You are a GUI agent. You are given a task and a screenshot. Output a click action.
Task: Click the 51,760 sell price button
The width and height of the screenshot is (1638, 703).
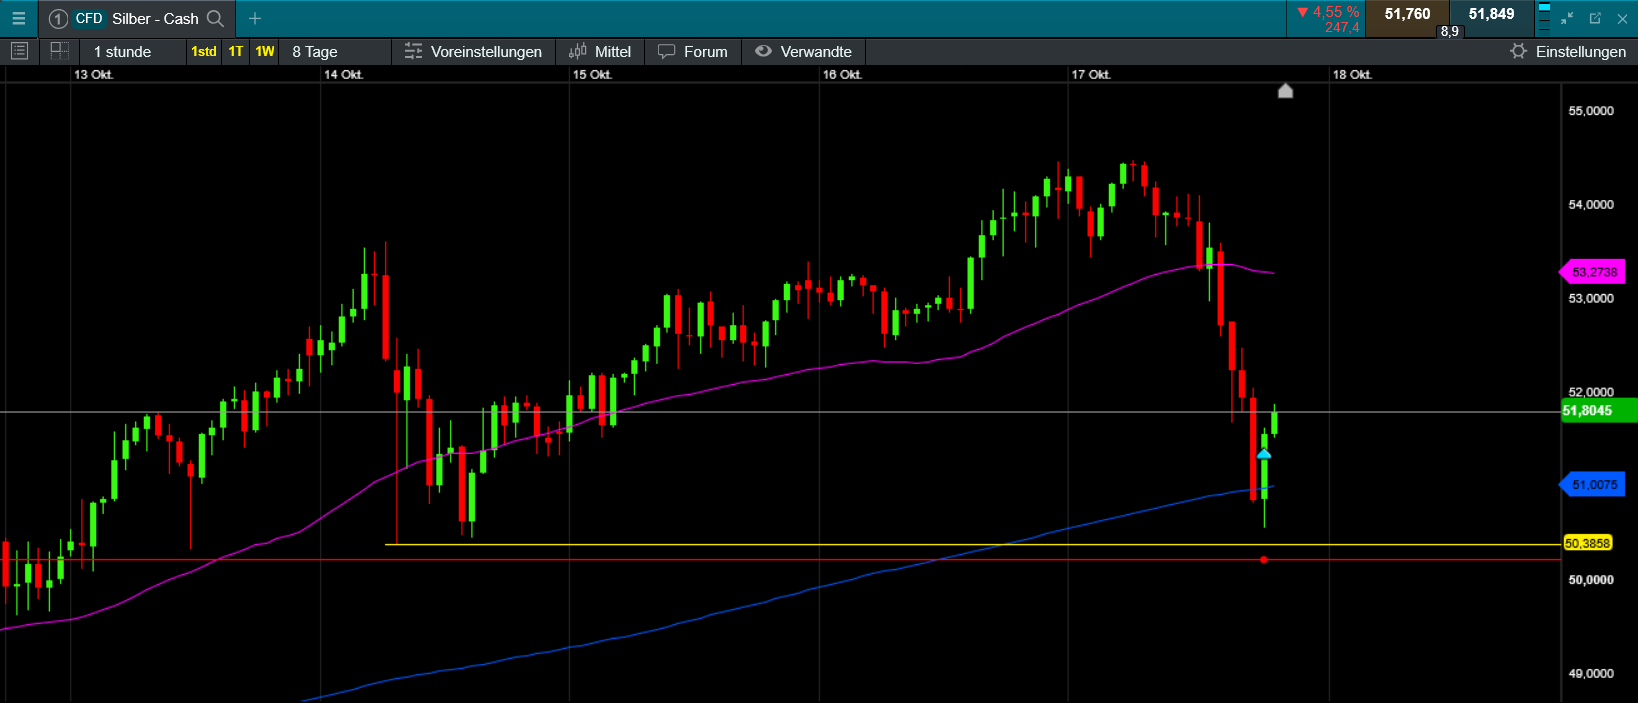pyautogui.click(x=1407, y=15)
